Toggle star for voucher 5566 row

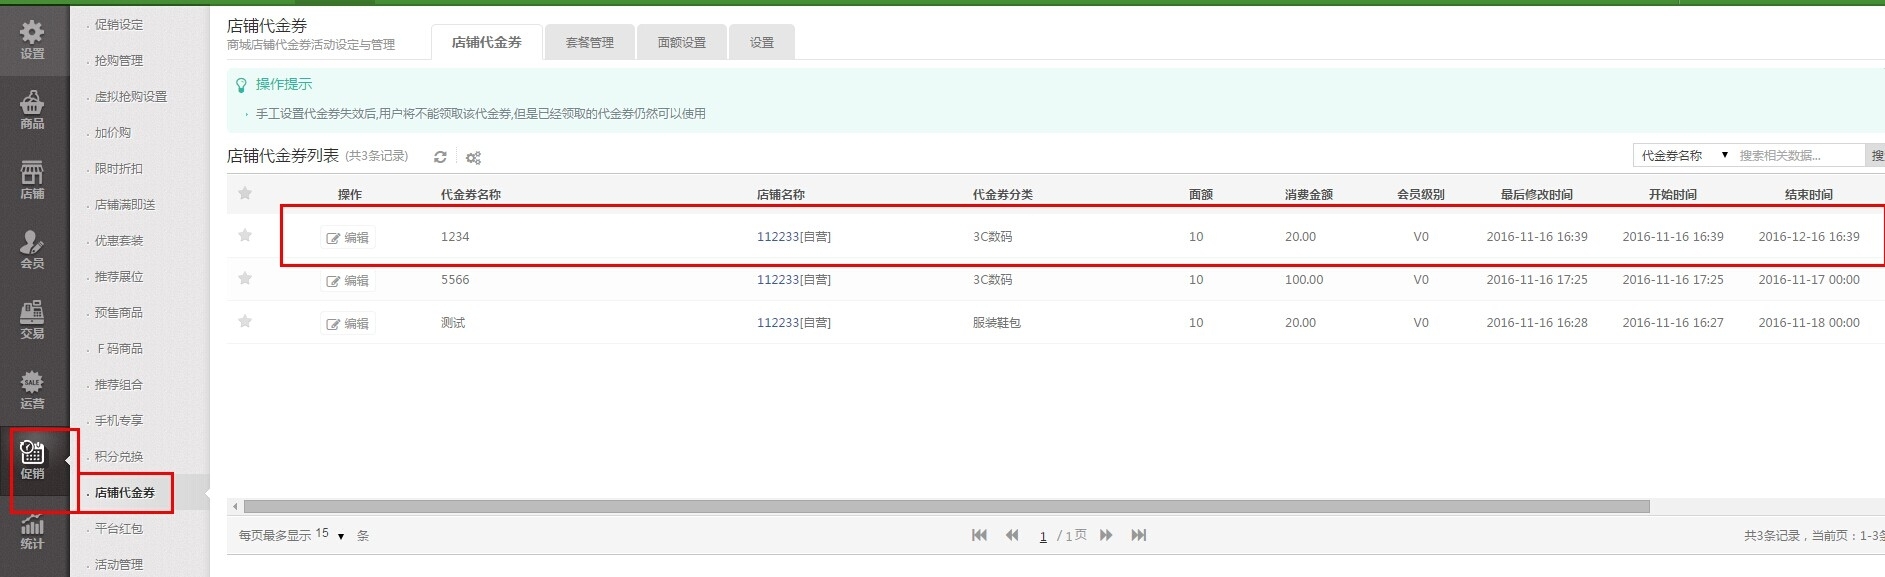point(245,279)
